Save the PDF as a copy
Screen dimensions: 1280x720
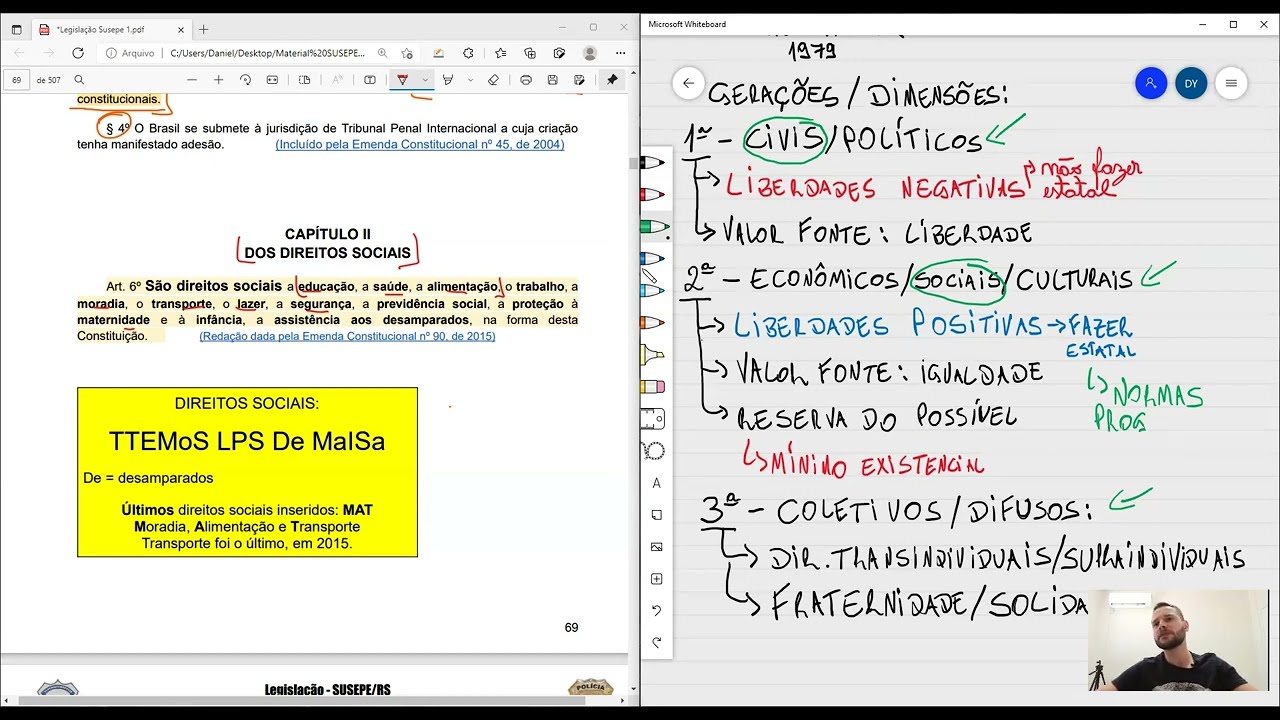579,80
